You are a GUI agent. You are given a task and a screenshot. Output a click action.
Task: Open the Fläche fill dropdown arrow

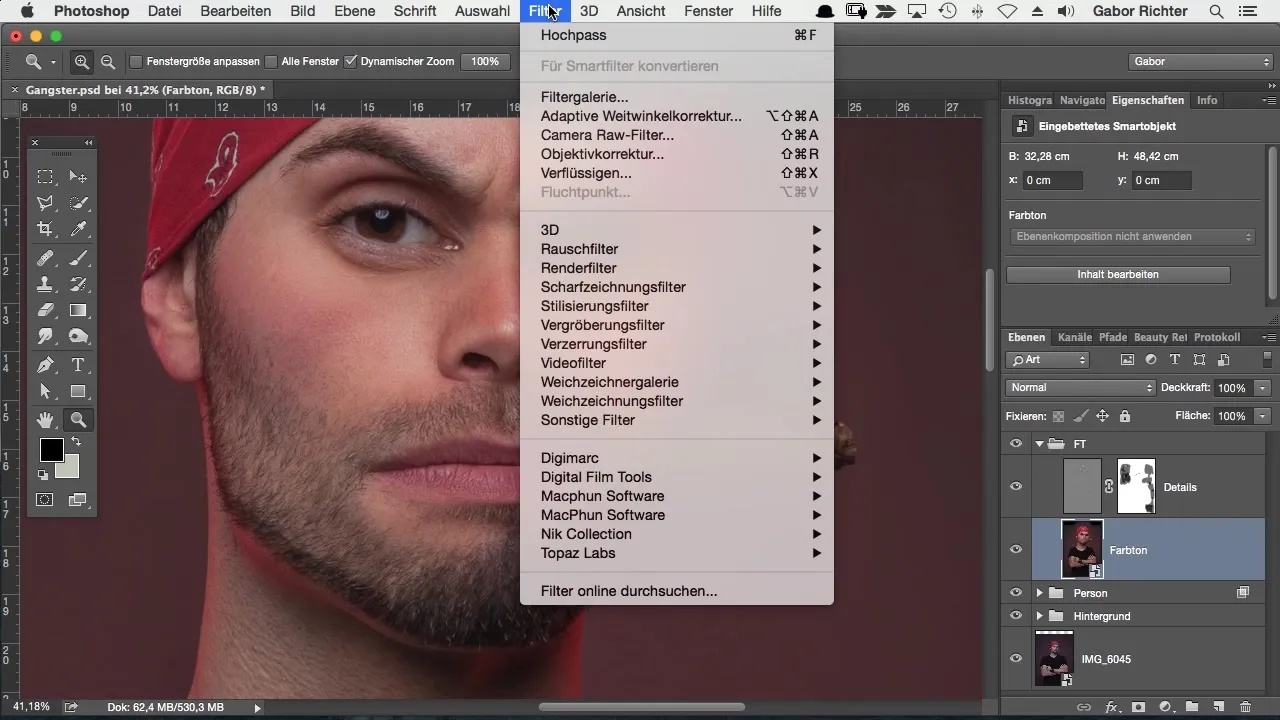tap(1264, 416)
